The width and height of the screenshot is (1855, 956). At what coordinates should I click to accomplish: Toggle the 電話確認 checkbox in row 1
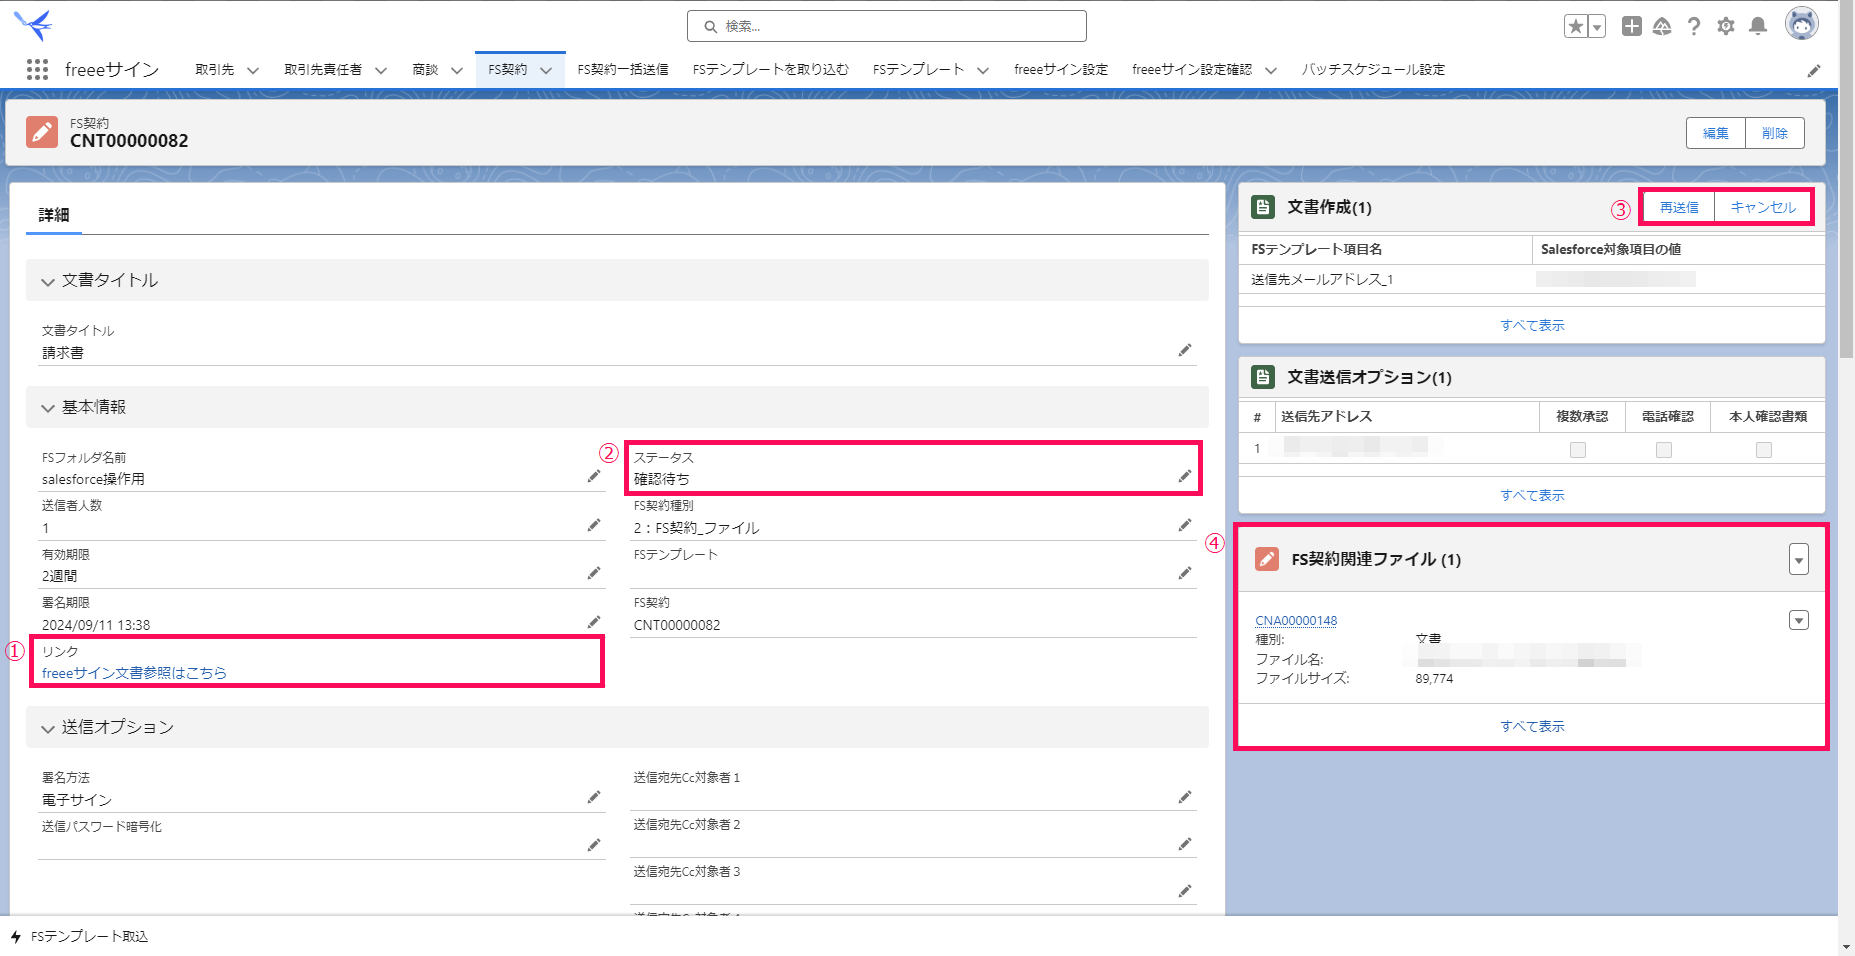(x=1664, y=450)
